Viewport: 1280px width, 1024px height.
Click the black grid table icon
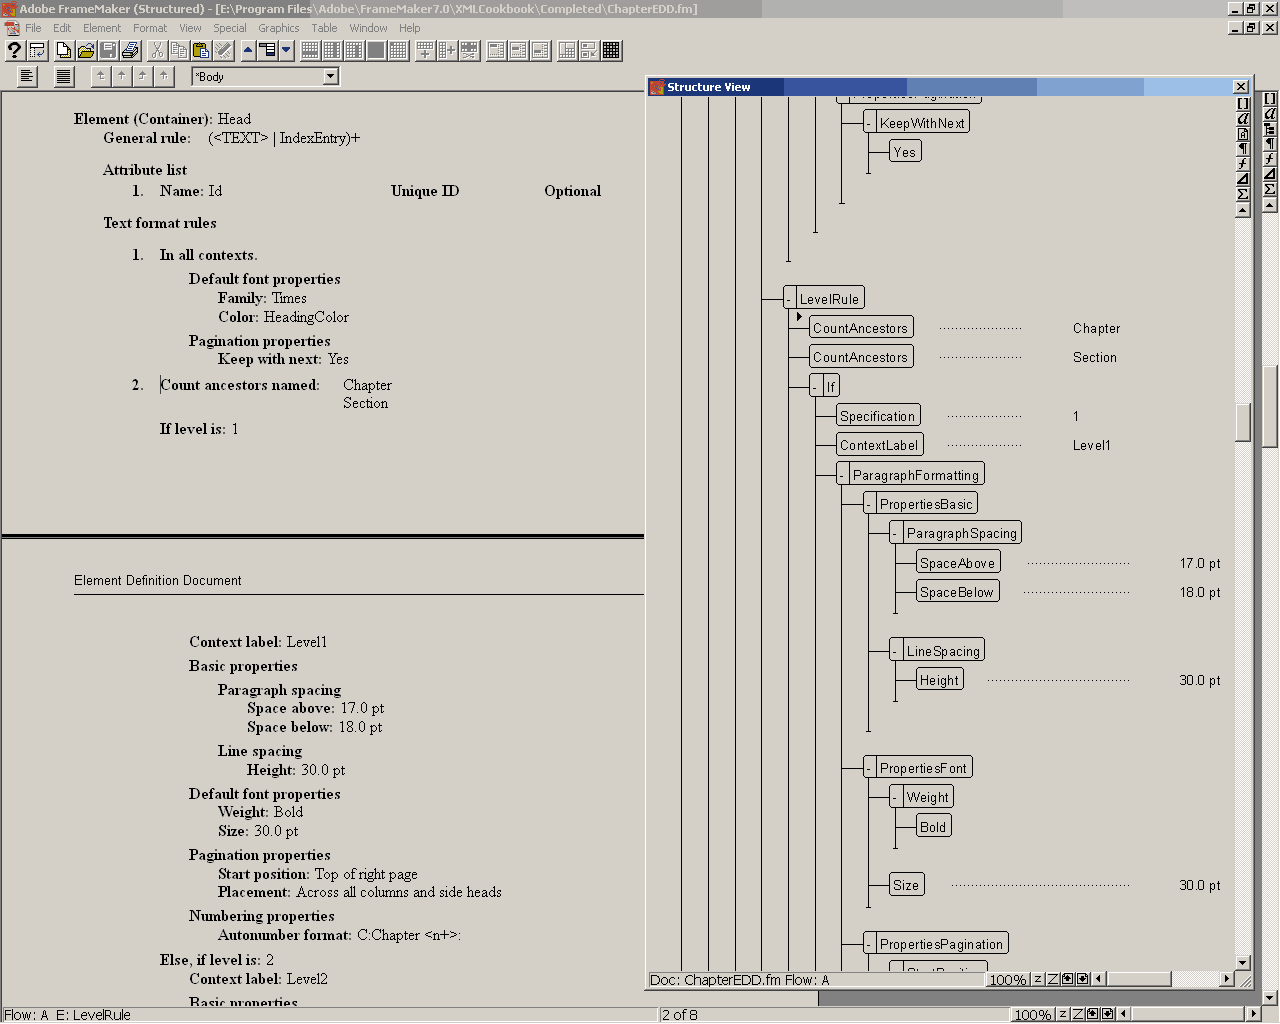[611, 50]
